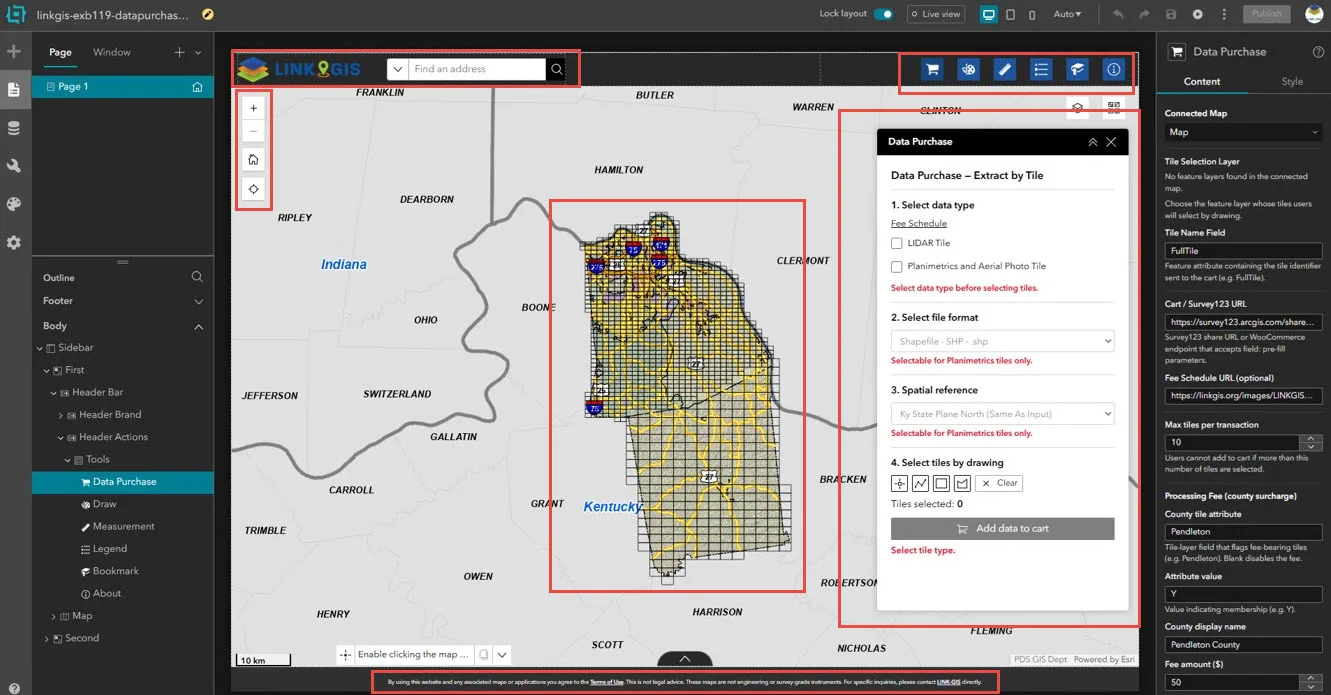
Task: Open the Theme palette panel
Action: coord(14,204)
